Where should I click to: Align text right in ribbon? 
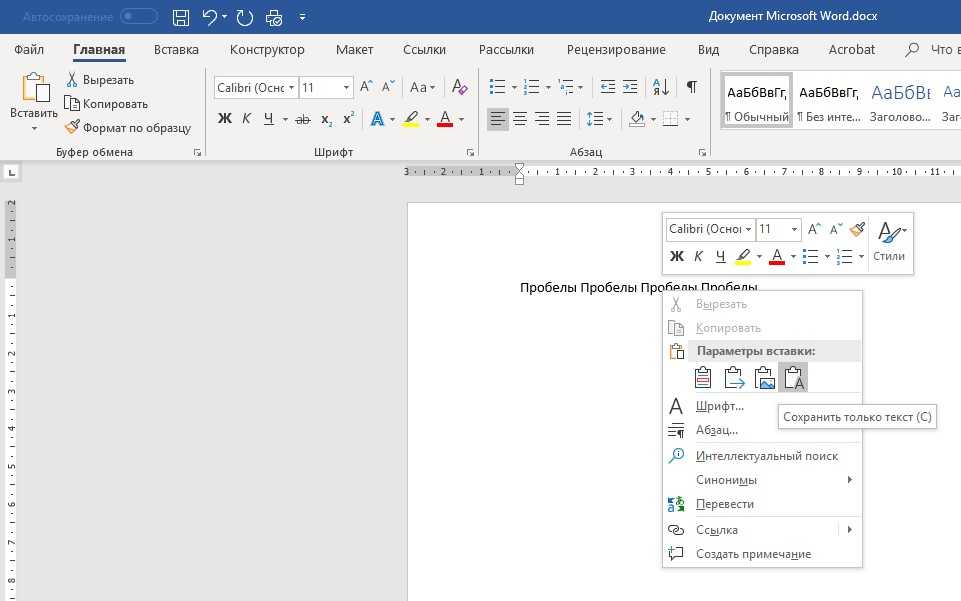[x=542, y=119]
